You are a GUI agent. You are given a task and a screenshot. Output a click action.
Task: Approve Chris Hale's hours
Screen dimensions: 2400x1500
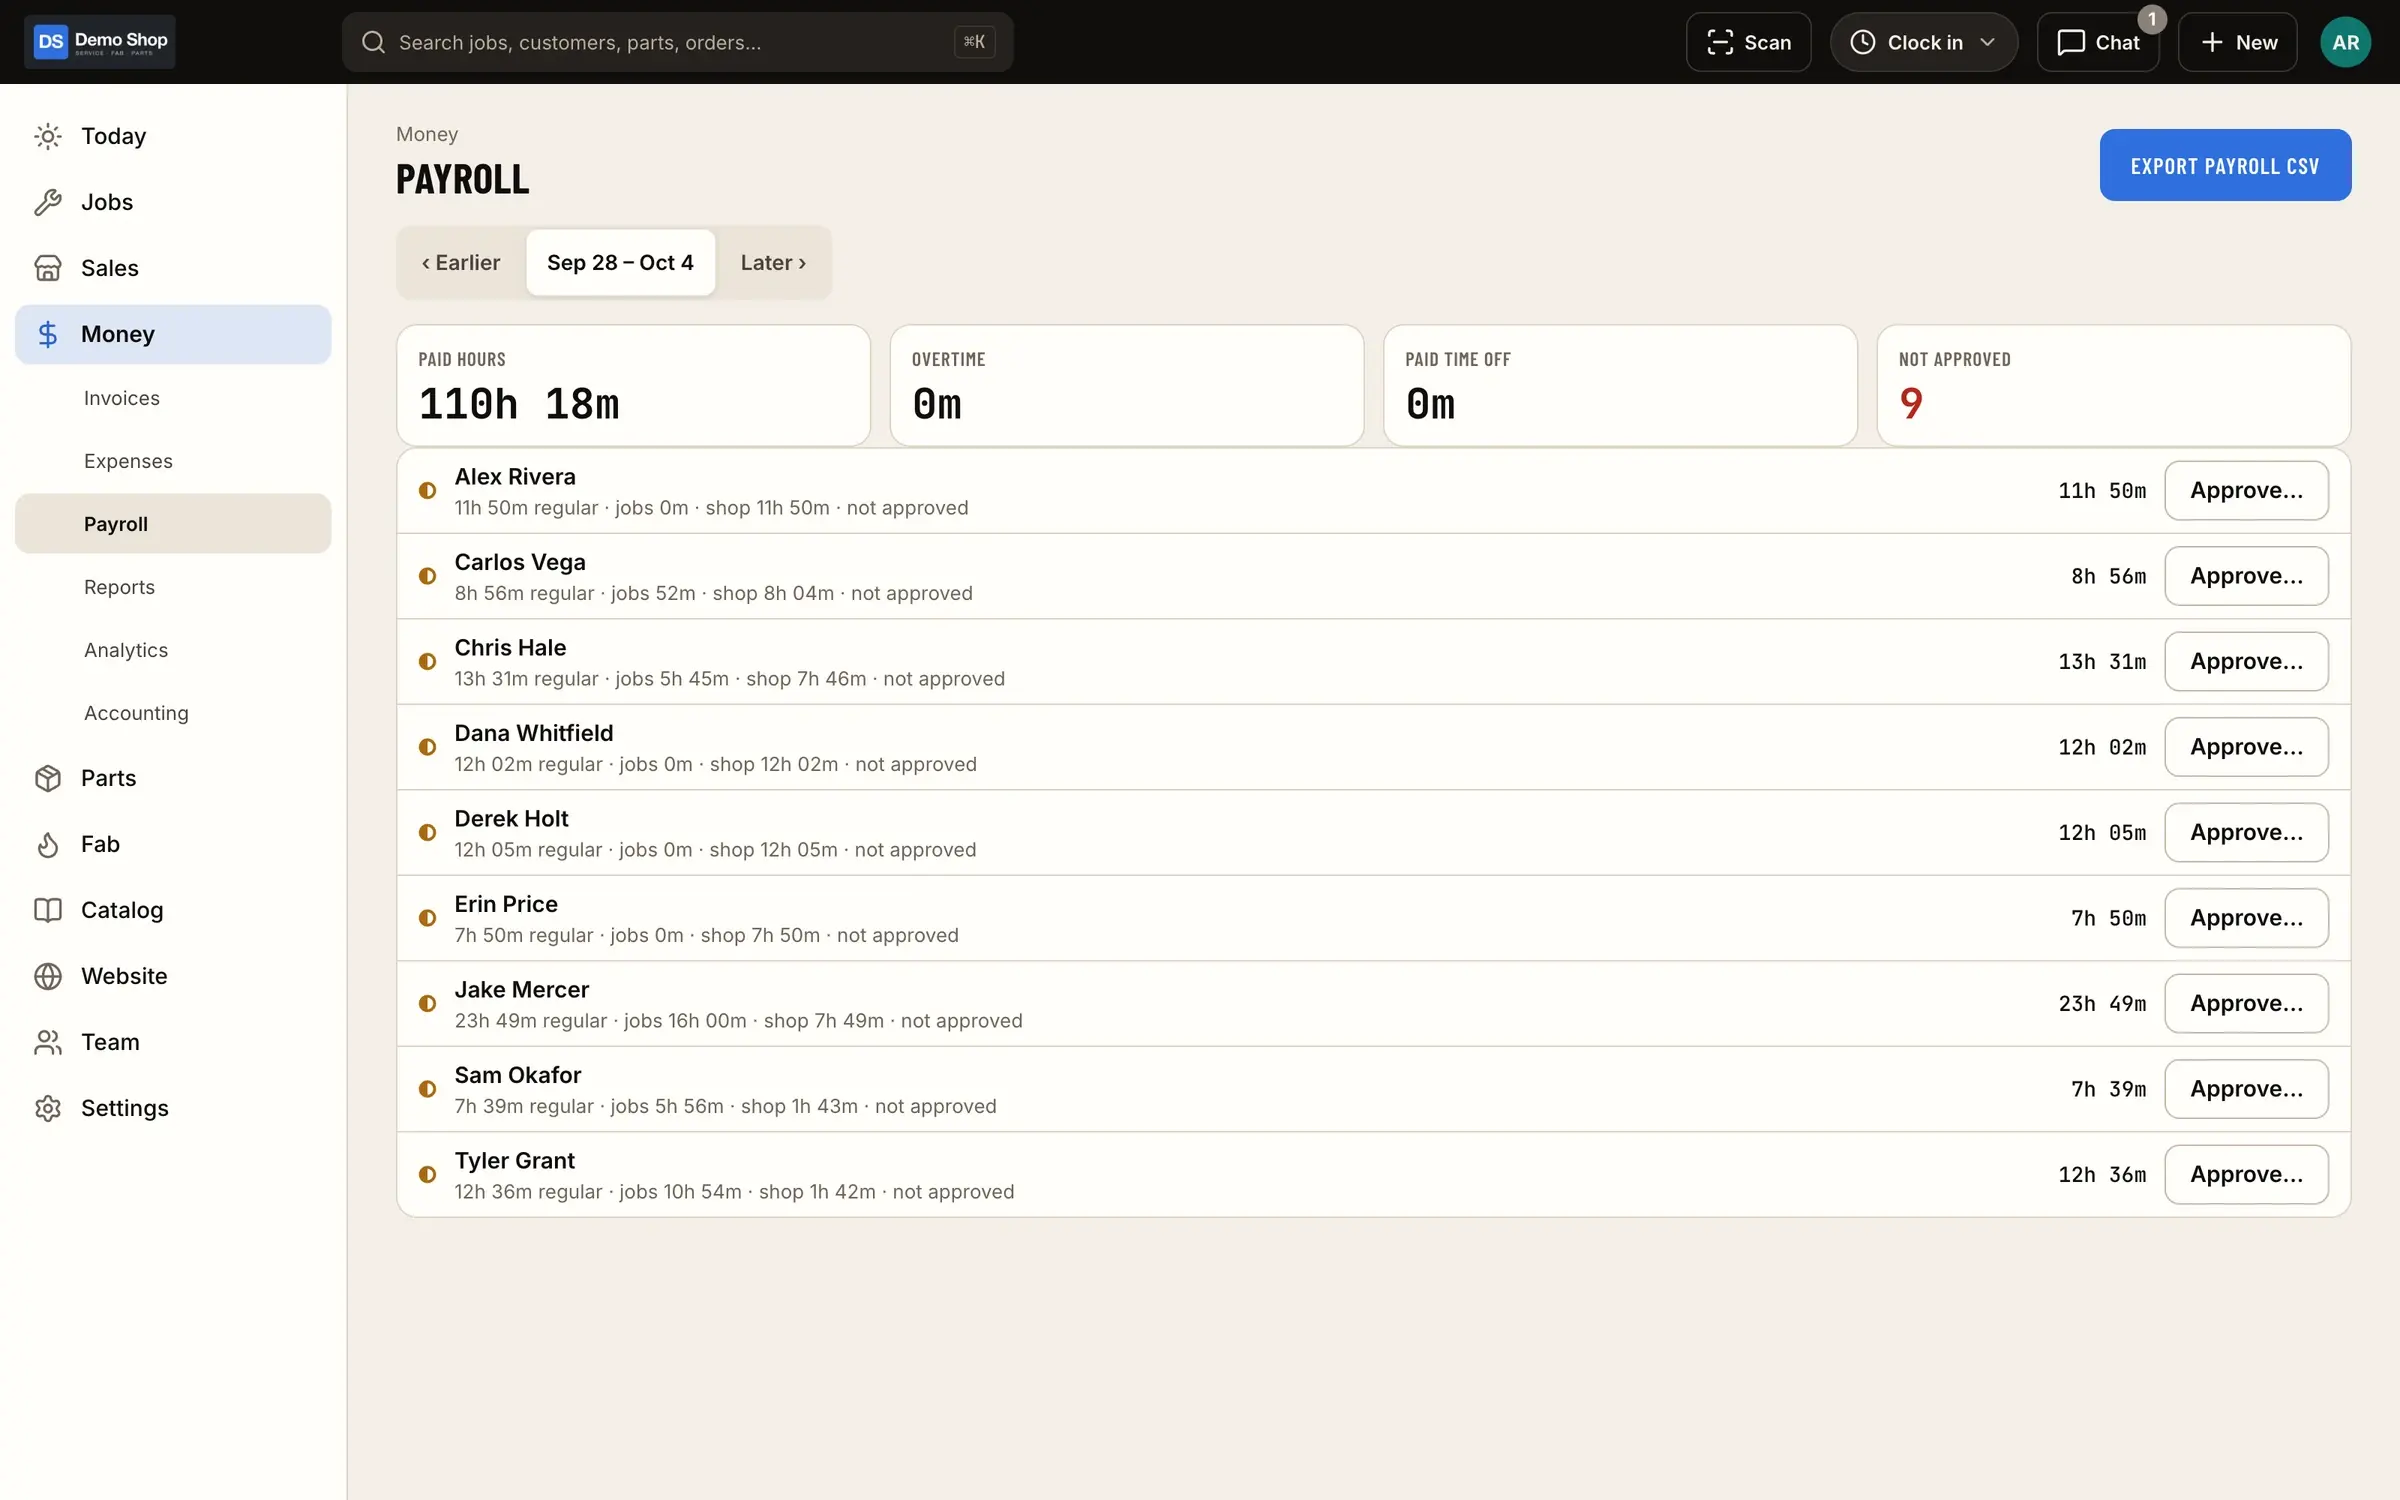(x=2246, y=662)
